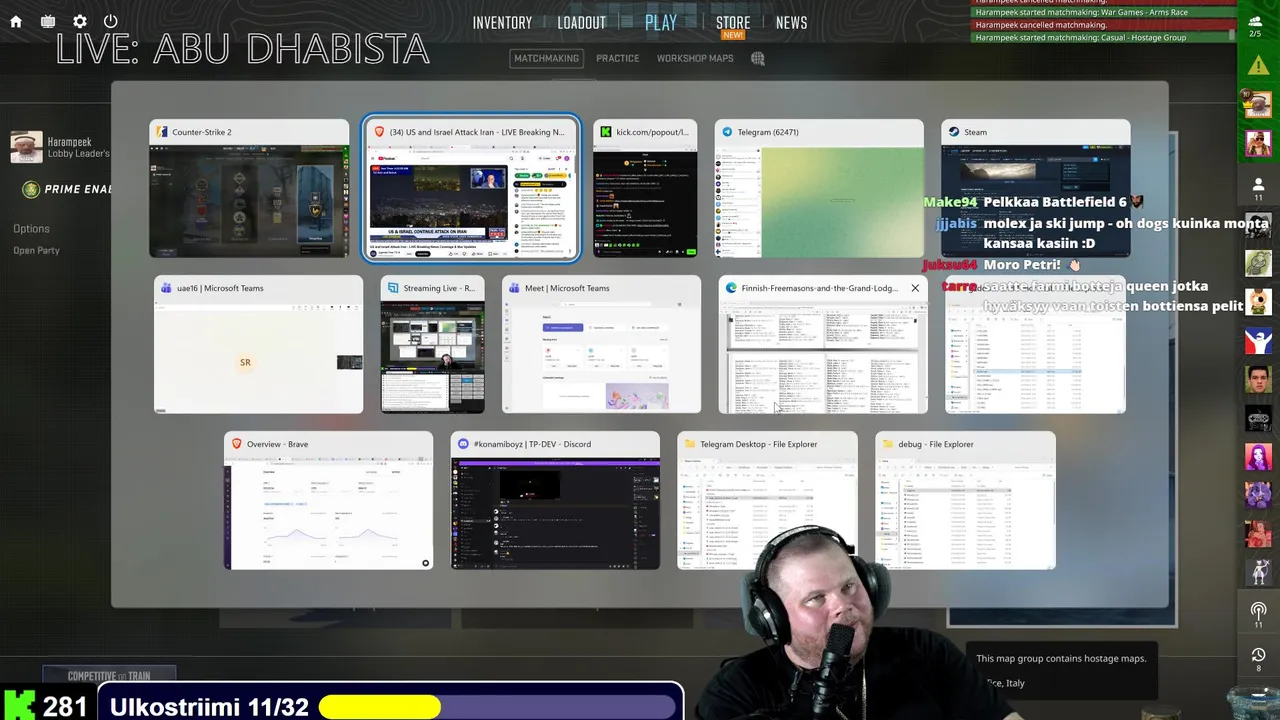Open the party members icon showing 2/5
The width and height of the screenshot is (1280, 720).
[x=1255, y=25]
